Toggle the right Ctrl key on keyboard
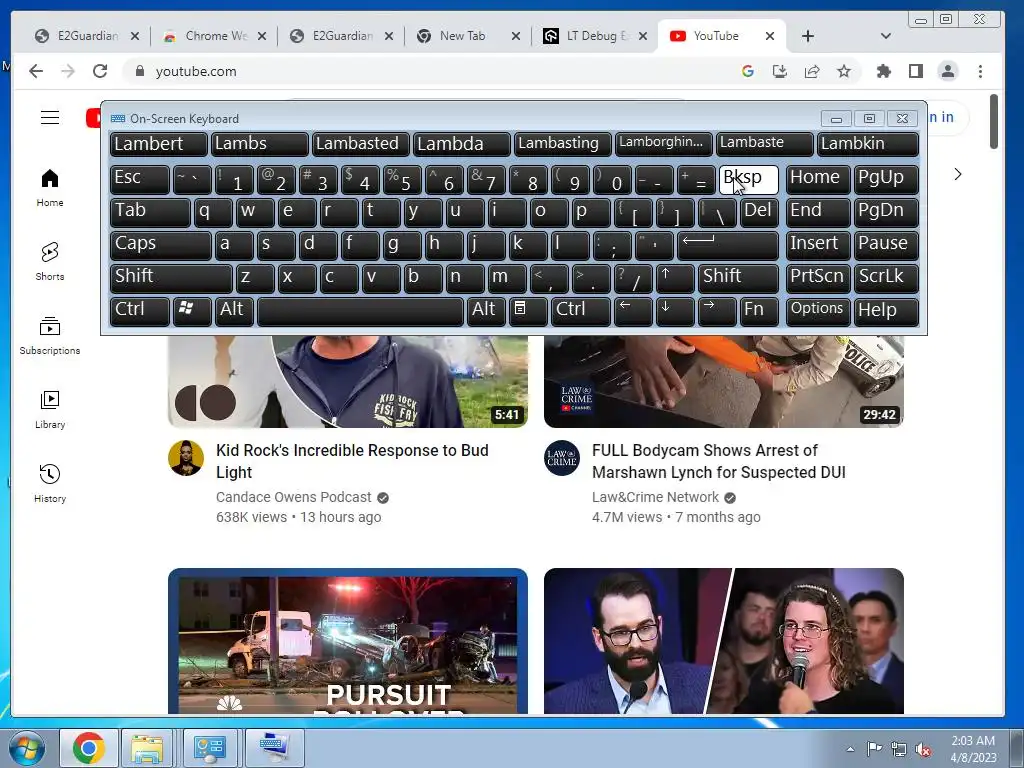Screen dimensions: 1024x768 tap(581, 312)
